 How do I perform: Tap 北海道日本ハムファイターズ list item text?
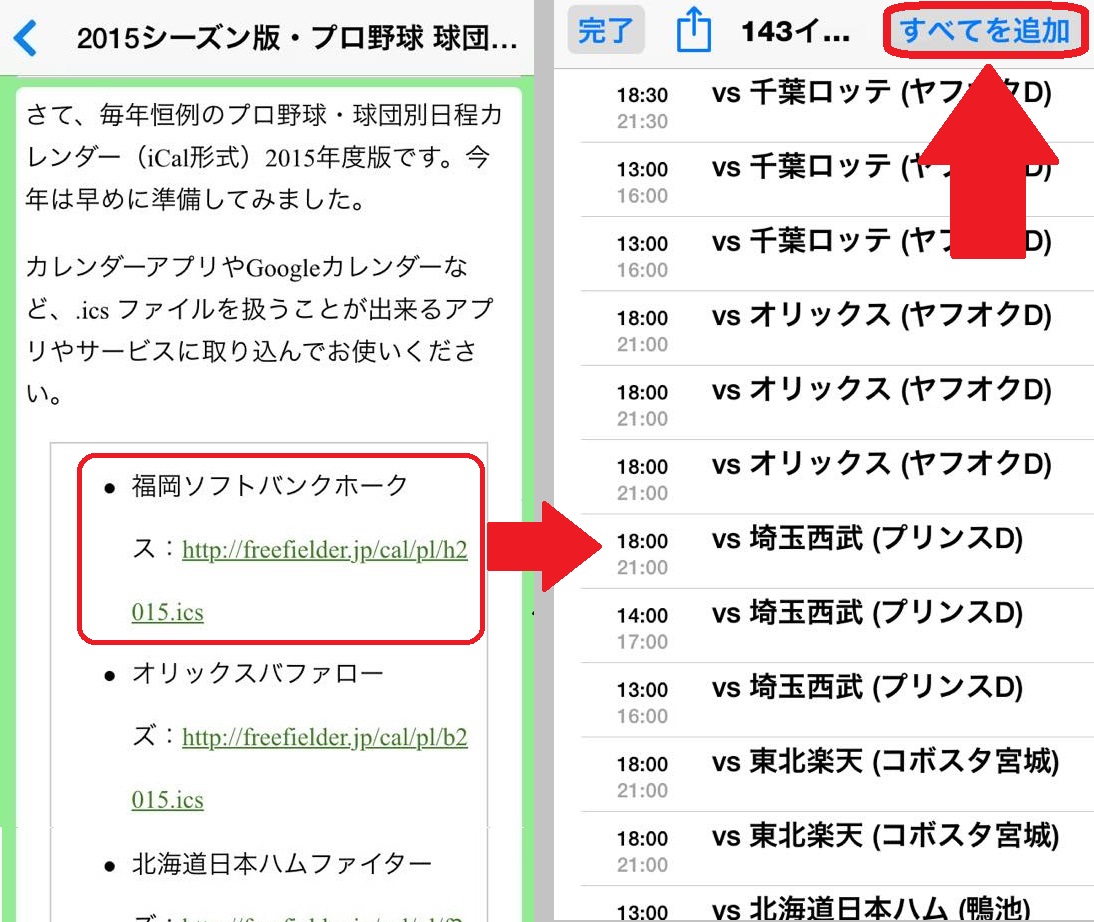282,886
